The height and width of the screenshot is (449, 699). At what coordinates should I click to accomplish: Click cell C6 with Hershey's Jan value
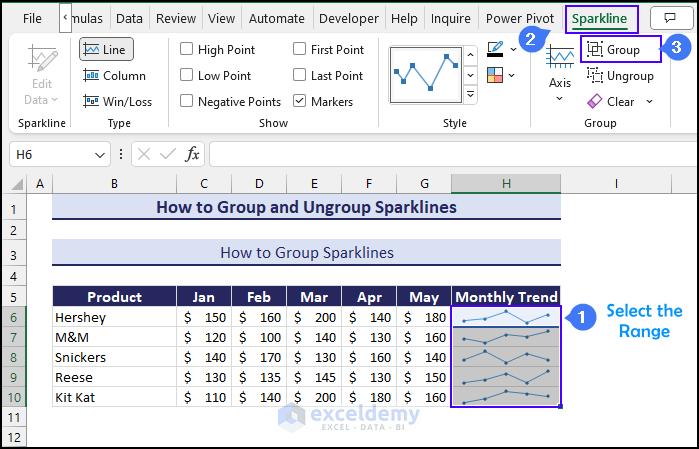coord(204,317)
